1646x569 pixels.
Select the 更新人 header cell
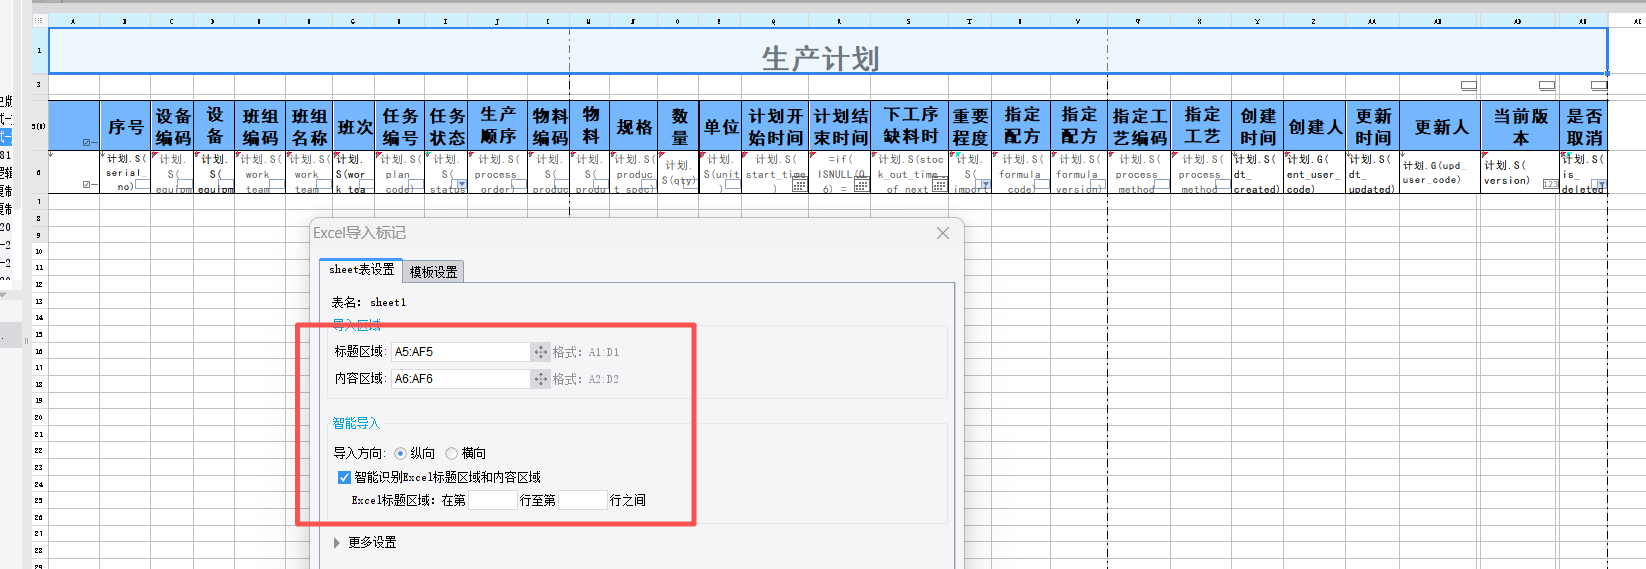(x=1441, y=126)
